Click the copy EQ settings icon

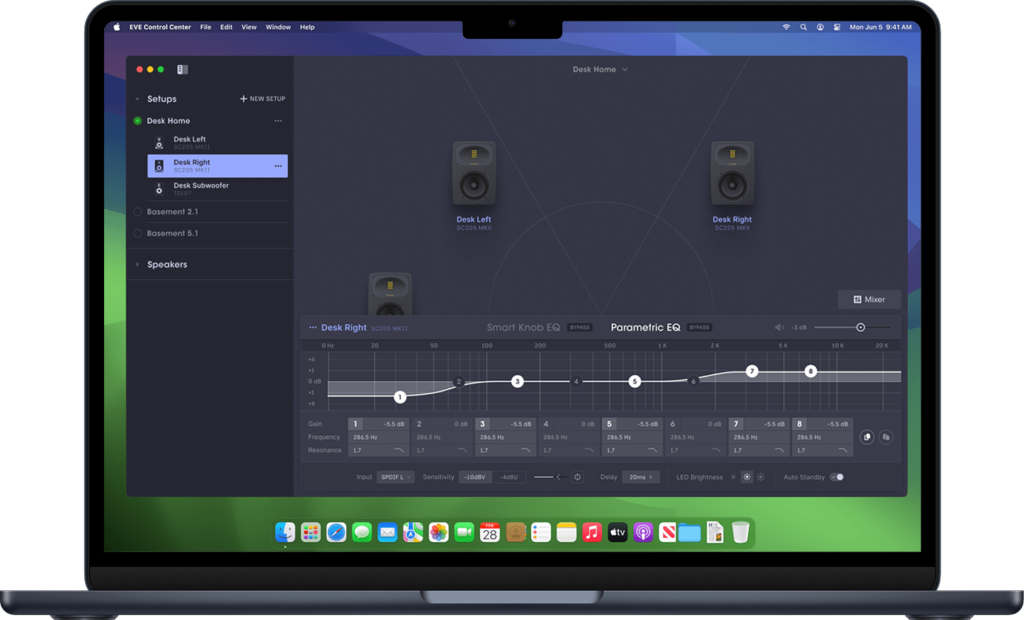coord(867,437)
